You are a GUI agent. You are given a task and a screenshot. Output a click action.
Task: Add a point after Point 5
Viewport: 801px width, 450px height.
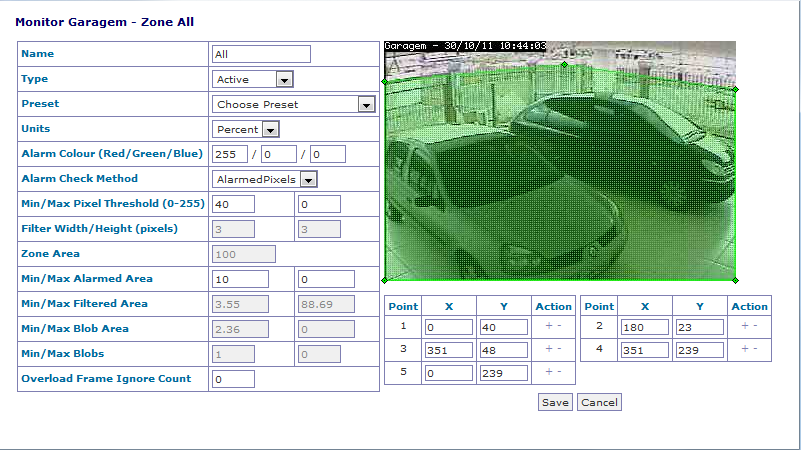coord(549,372)
